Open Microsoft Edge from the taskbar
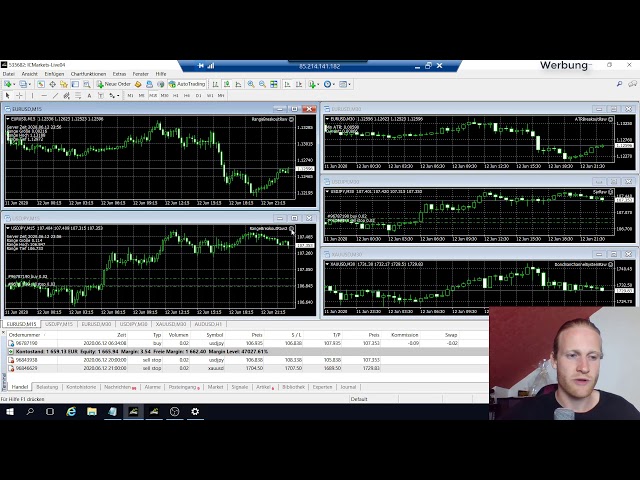The width and height of the screenshot is (640, 480). [x=71, y=411]
